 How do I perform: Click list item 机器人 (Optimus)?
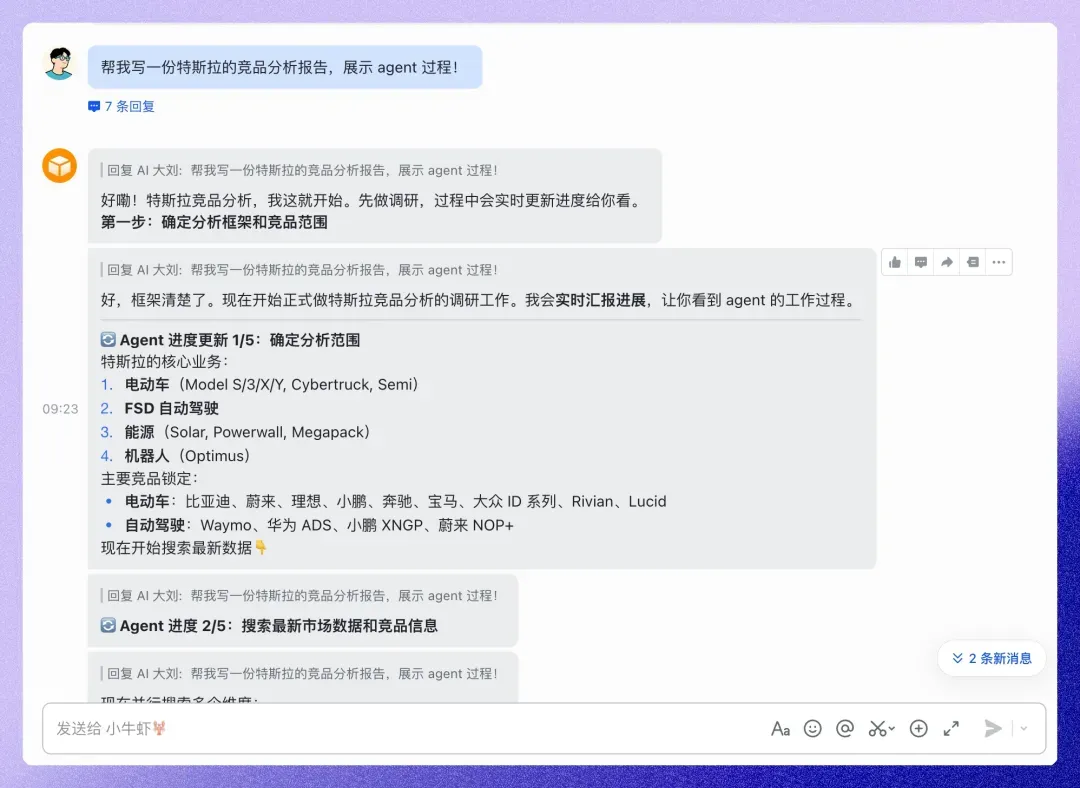pyautogui.click(x=176, y=456)
